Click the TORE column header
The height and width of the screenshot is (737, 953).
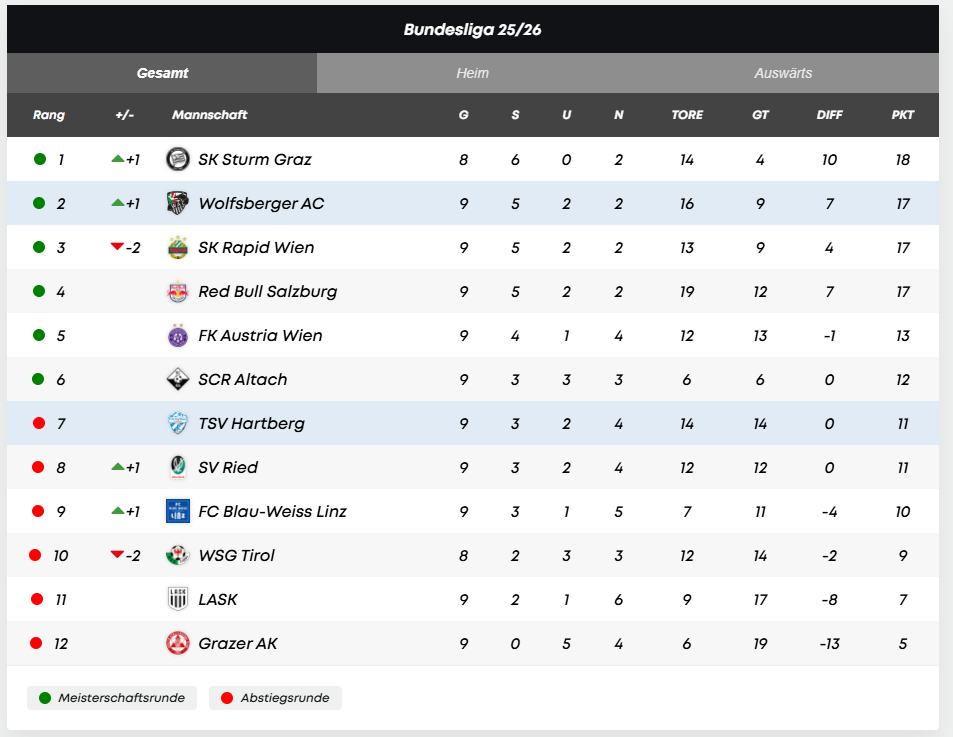687,115
